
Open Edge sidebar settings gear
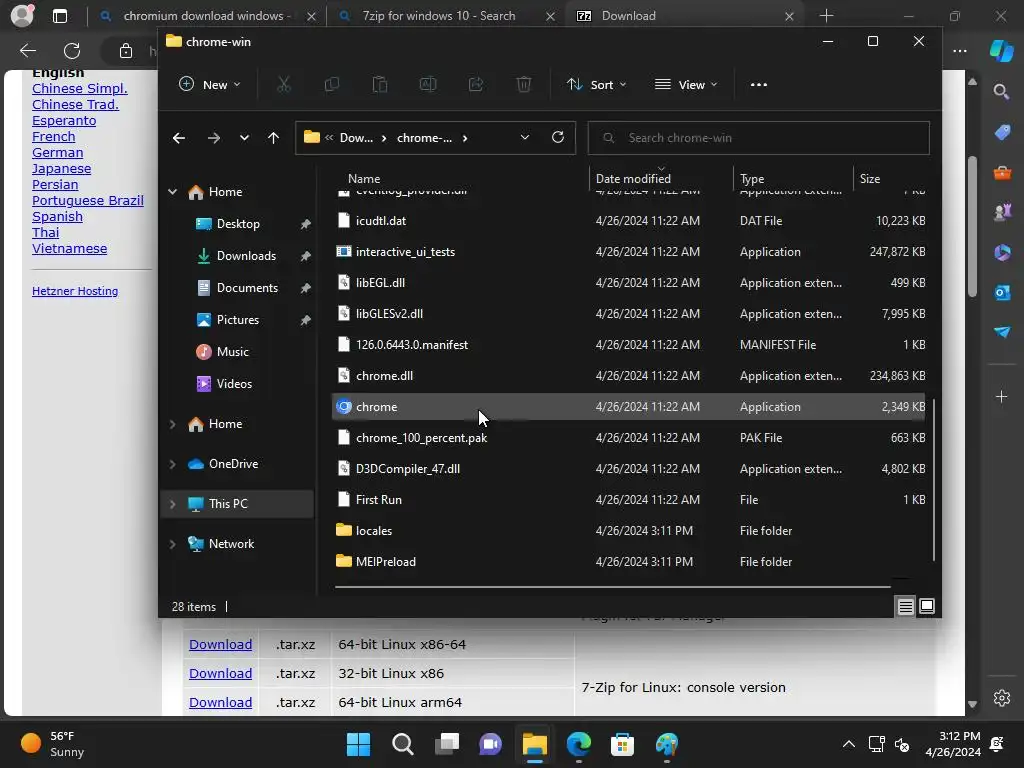[1002, 697]
